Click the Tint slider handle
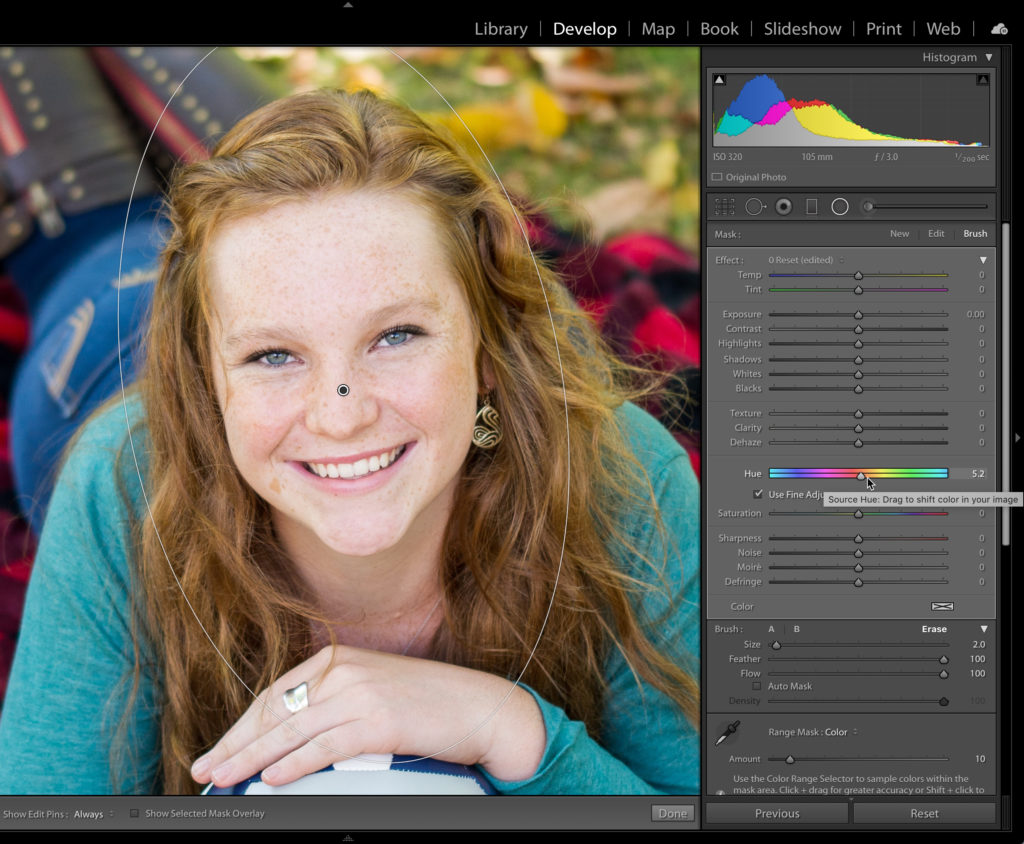Image resolution: width=1024 pixels, height=844 pixels. pos(858,290)
